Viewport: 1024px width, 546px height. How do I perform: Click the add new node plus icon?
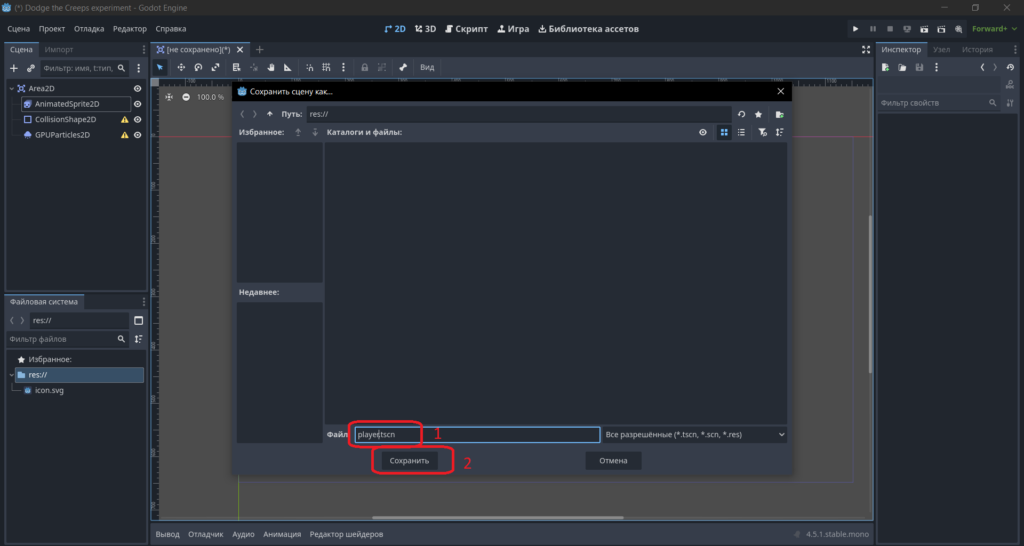point(14,68)
